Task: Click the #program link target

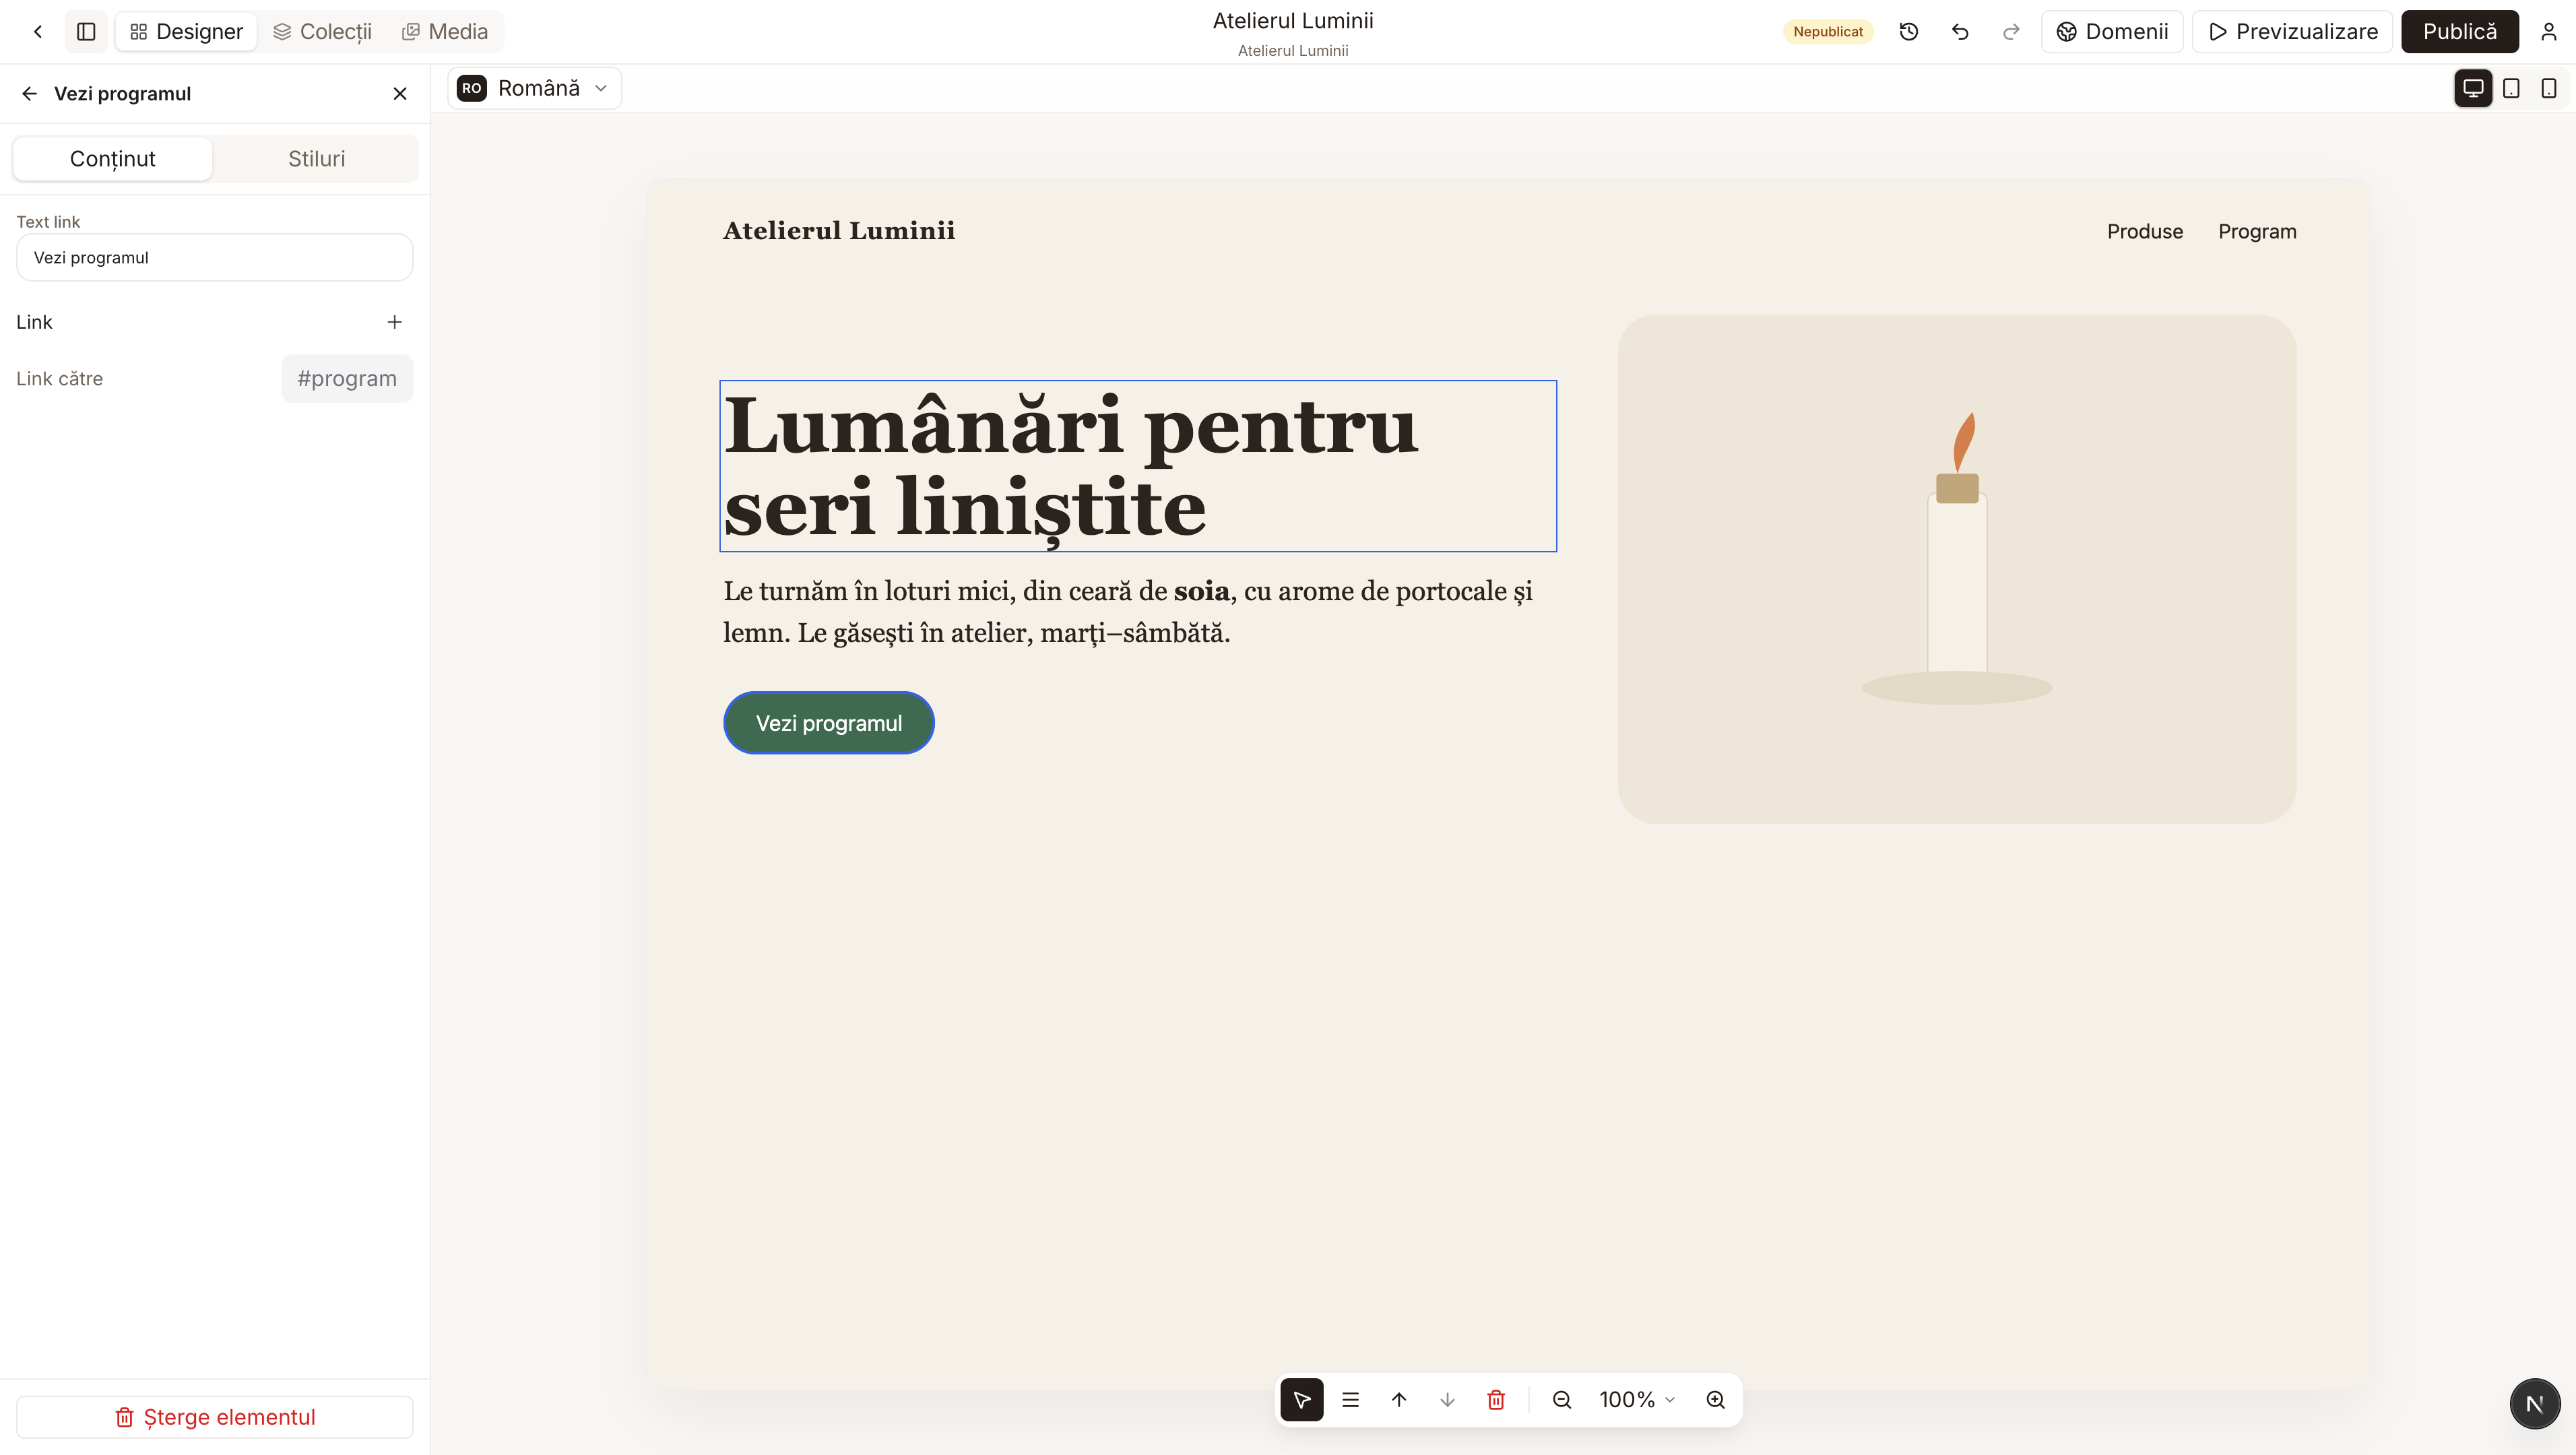Action: click(346, 378)
